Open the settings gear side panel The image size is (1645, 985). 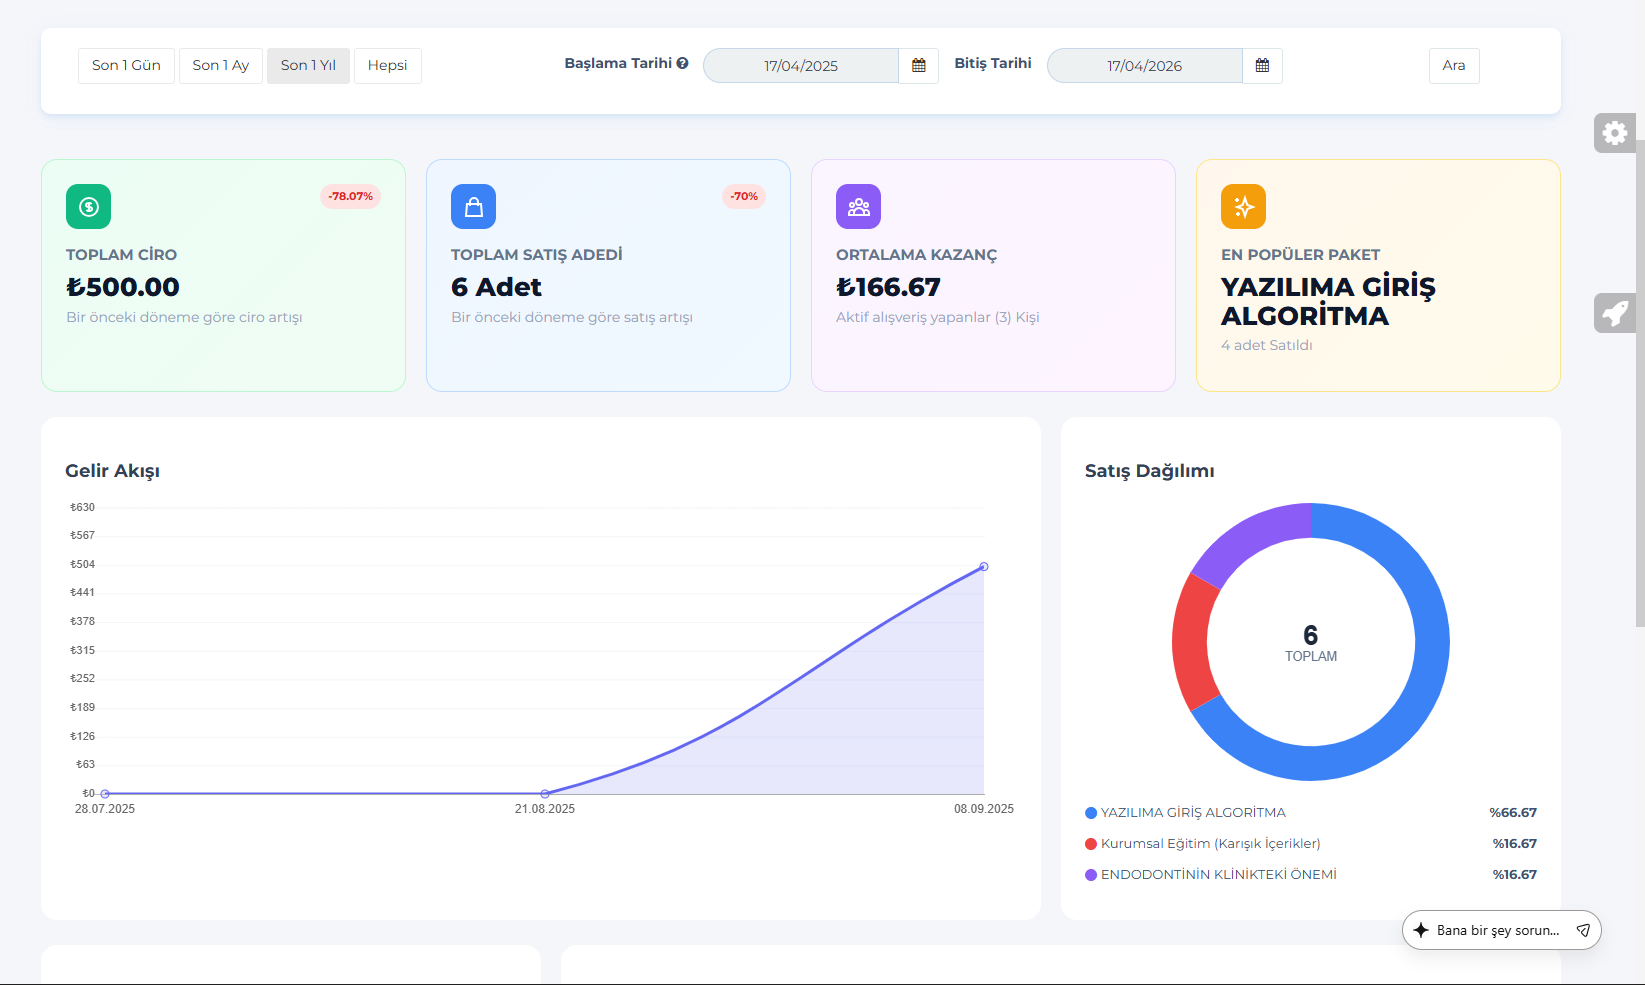tap(1614, 133)
